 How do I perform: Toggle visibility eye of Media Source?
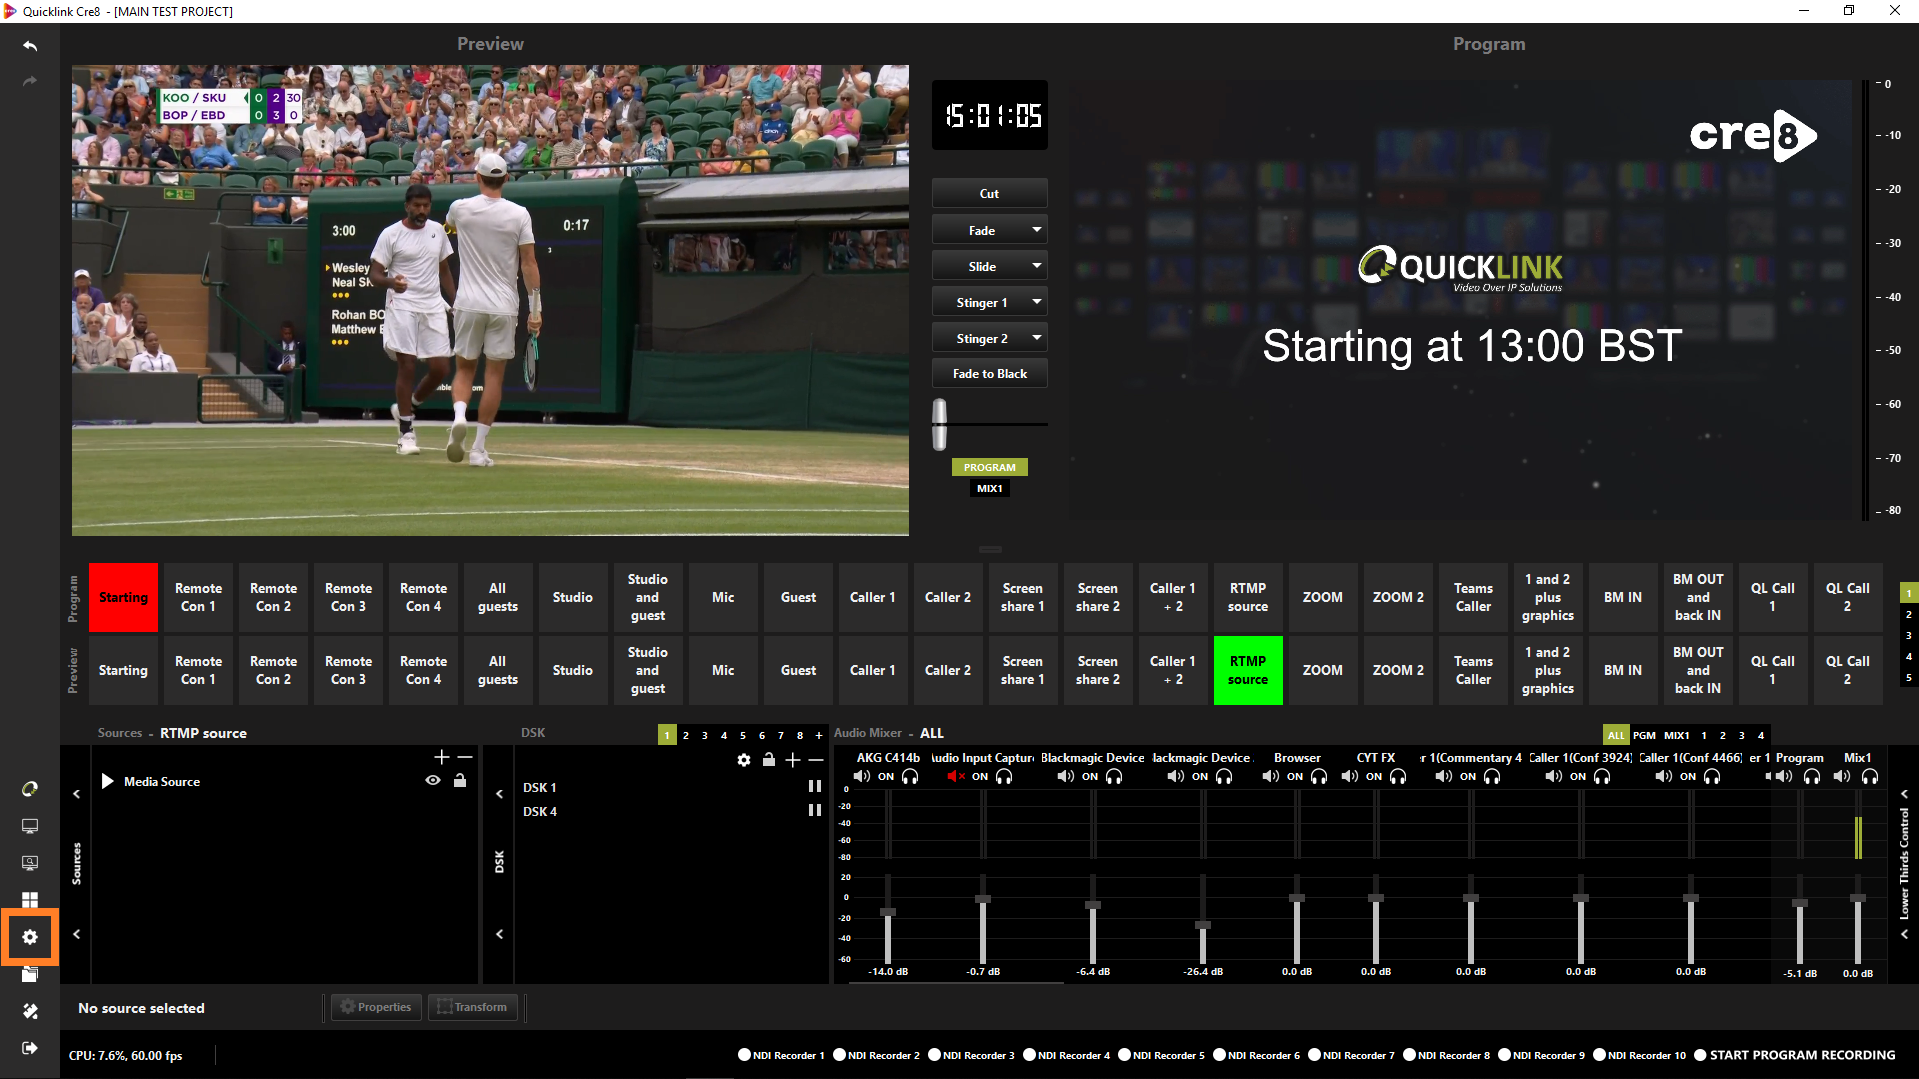(x=433, y=781)
